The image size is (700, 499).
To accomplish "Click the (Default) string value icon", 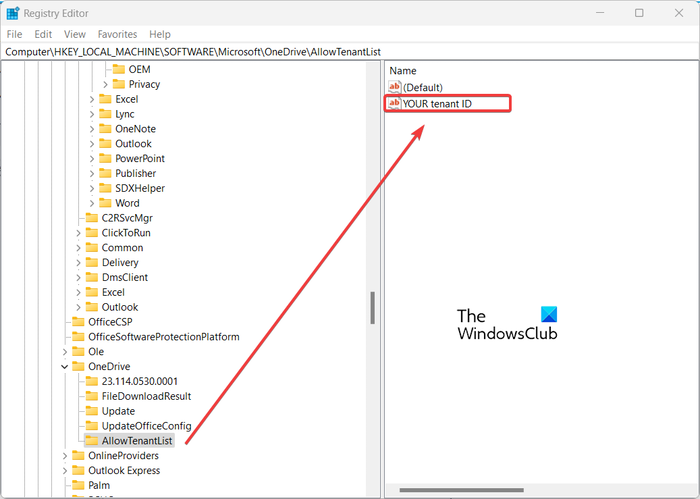I will click(395, 87).
